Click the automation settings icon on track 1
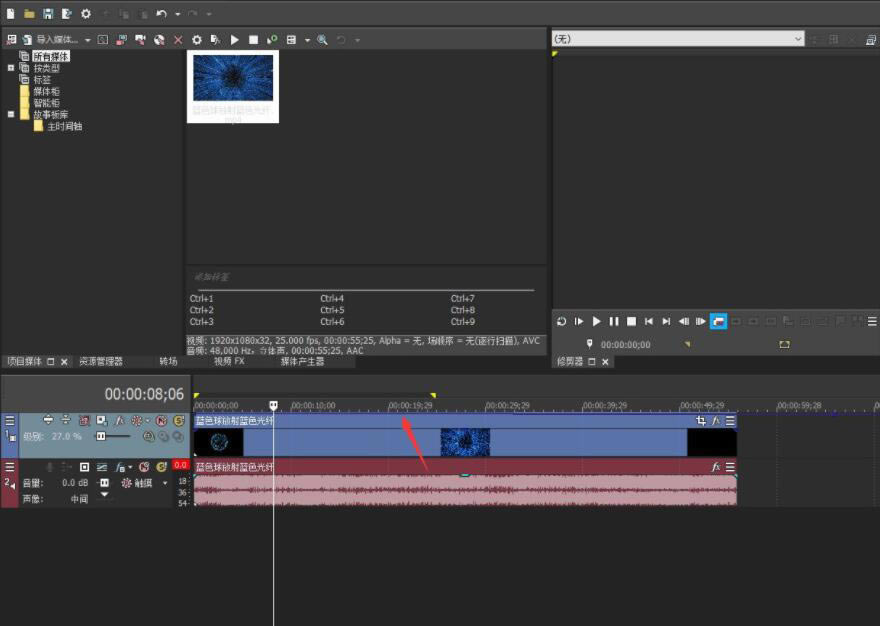 pyautogui.click(x=137, y=420)
